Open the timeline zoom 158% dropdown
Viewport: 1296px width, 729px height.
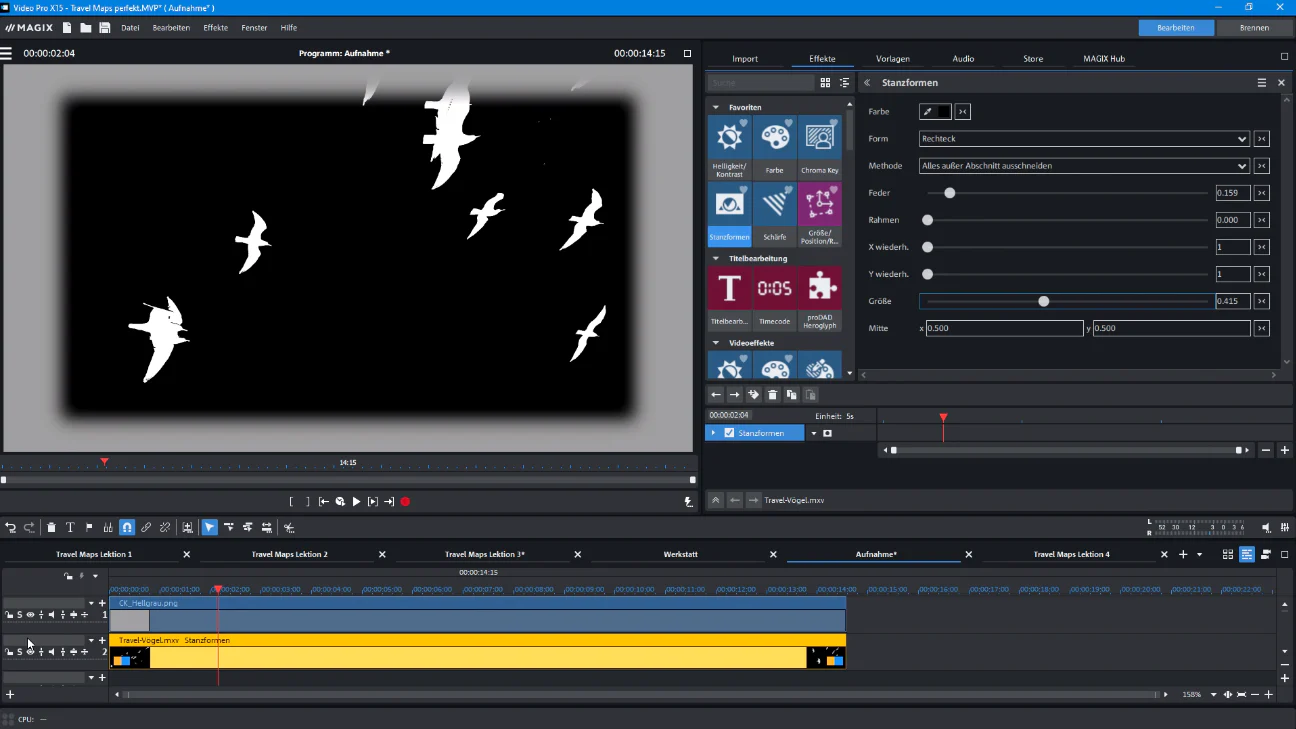1214,694
